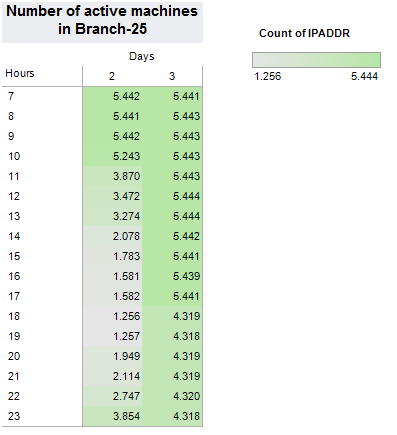Image resolution: width=397 pixels, height=435 pixels.
Task: Select the cell showing 5.442 at hour 7
Action: (x=112, y=96)
